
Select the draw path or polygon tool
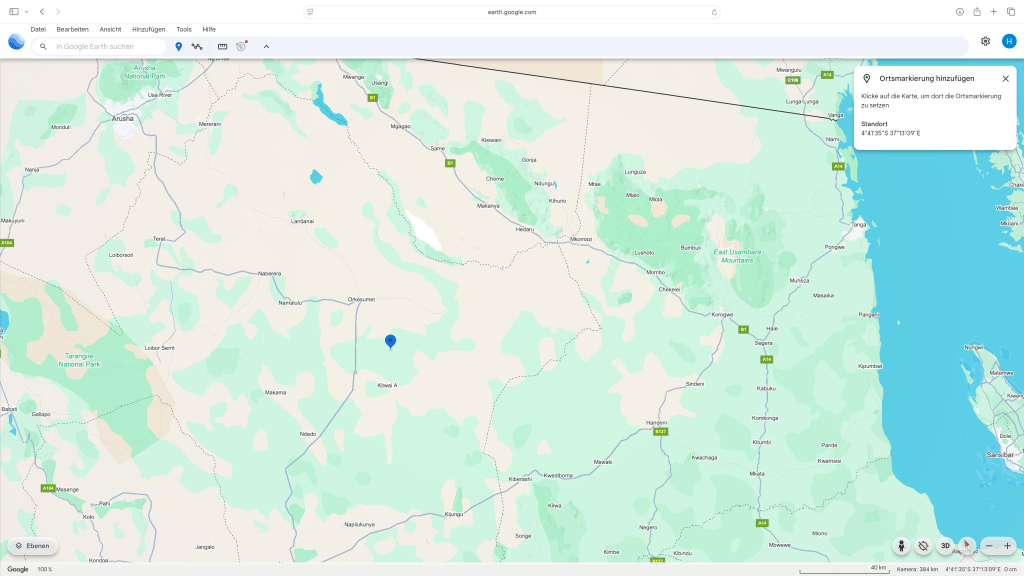[197, 46]
